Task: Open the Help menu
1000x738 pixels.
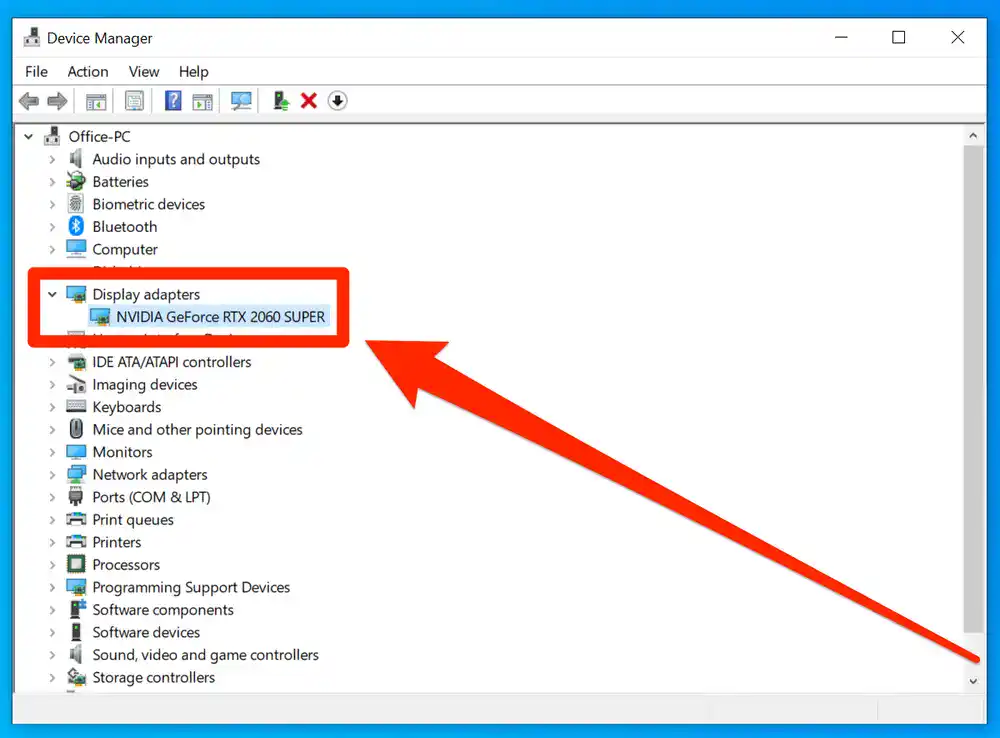Action: coord(193,71)
